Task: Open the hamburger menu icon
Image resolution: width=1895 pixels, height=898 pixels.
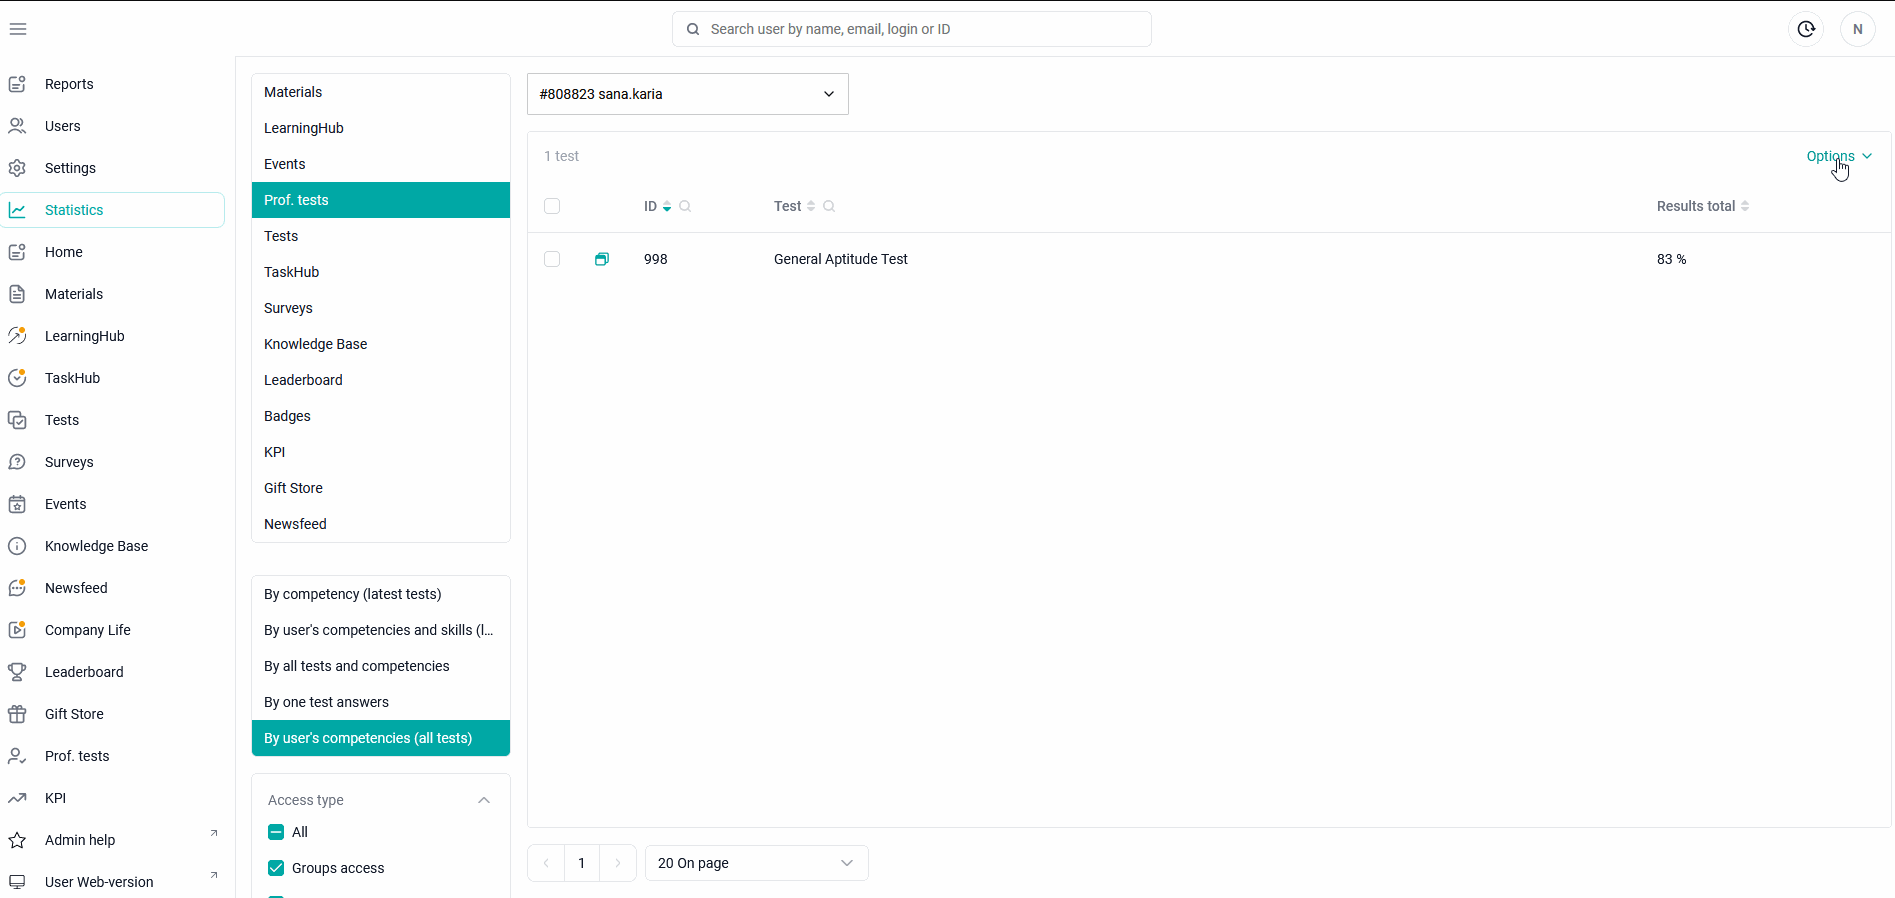Action: [x=18, y=29]
